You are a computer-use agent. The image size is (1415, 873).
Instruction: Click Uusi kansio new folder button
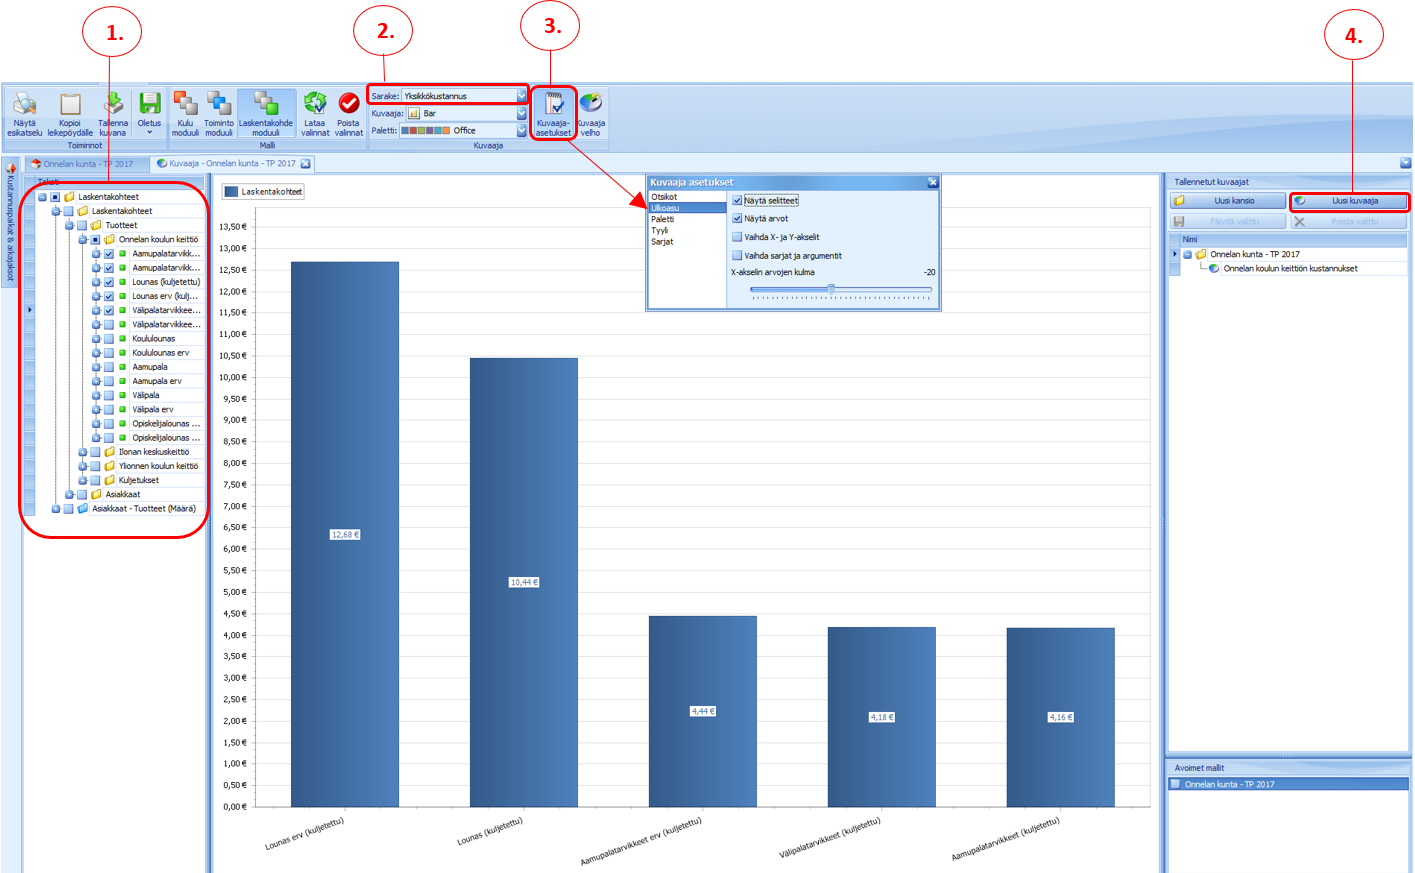coord(1228,201)
